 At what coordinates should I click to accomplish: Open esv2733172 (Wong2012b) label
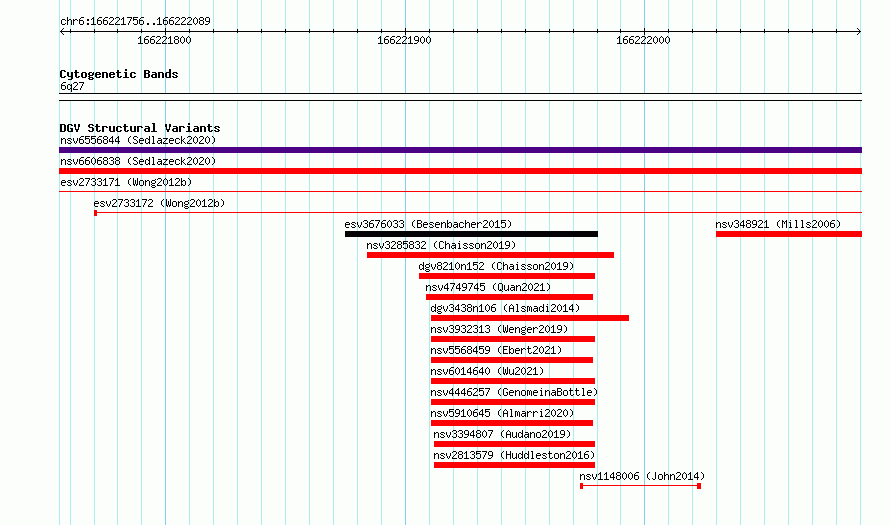pos(159,203)
